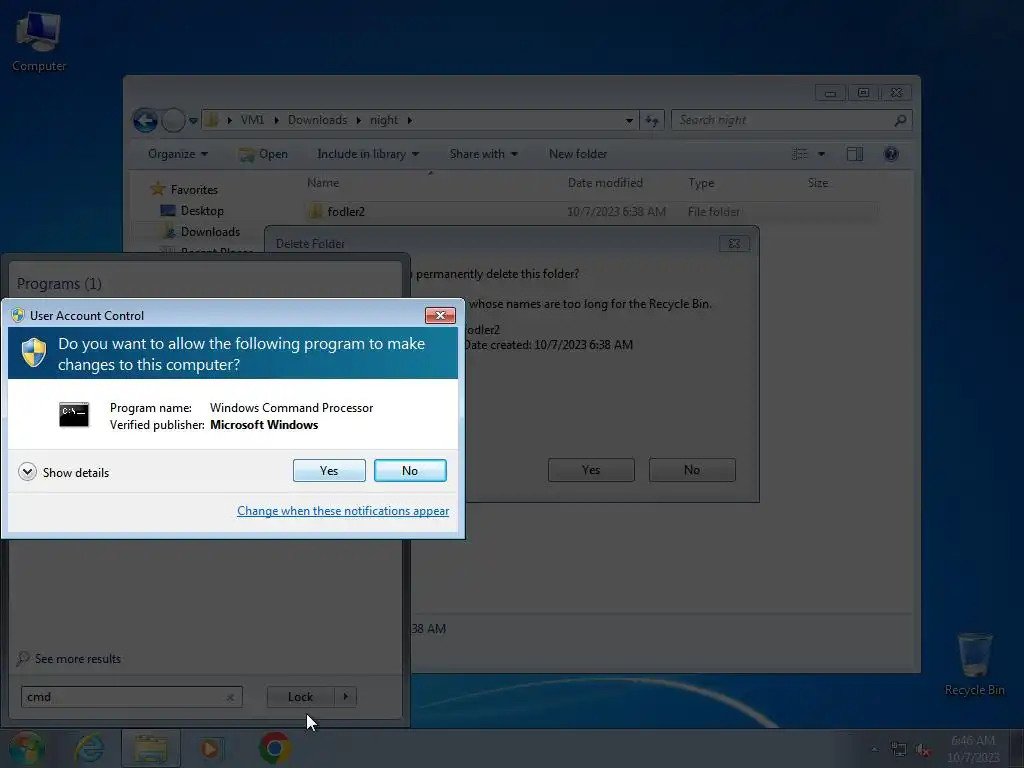Screen dimensions: 1024x768
Task: Click the Lock button in Start menu
Action: point(300,697)
